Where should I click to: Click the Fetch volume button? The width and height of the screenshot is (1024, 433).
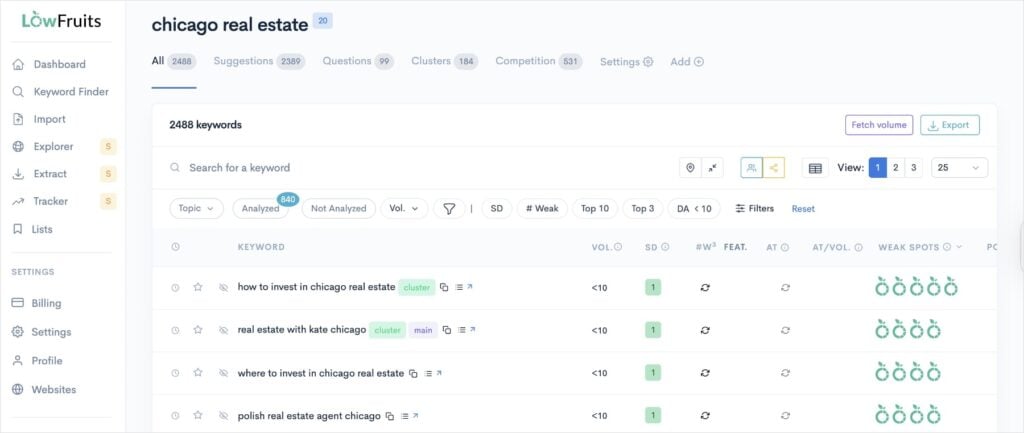[x=878, y=125]
